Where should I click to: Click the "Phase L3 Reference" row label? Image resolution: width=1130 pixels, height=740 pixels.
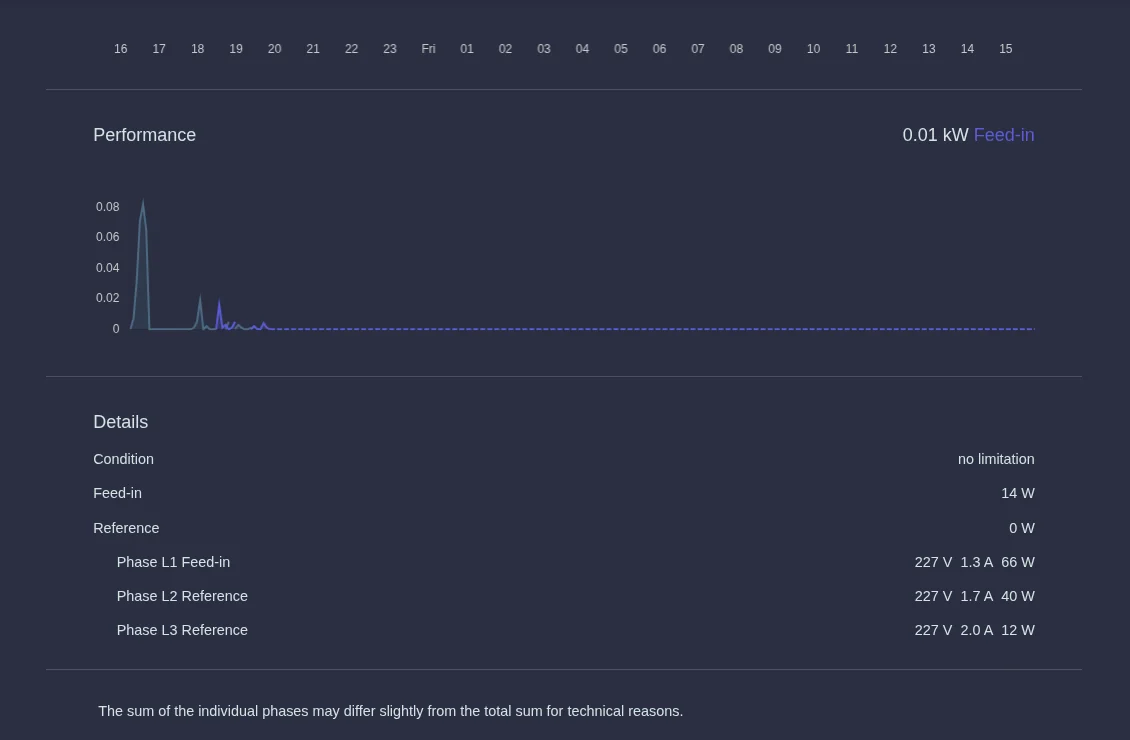[x=182, y=630]
